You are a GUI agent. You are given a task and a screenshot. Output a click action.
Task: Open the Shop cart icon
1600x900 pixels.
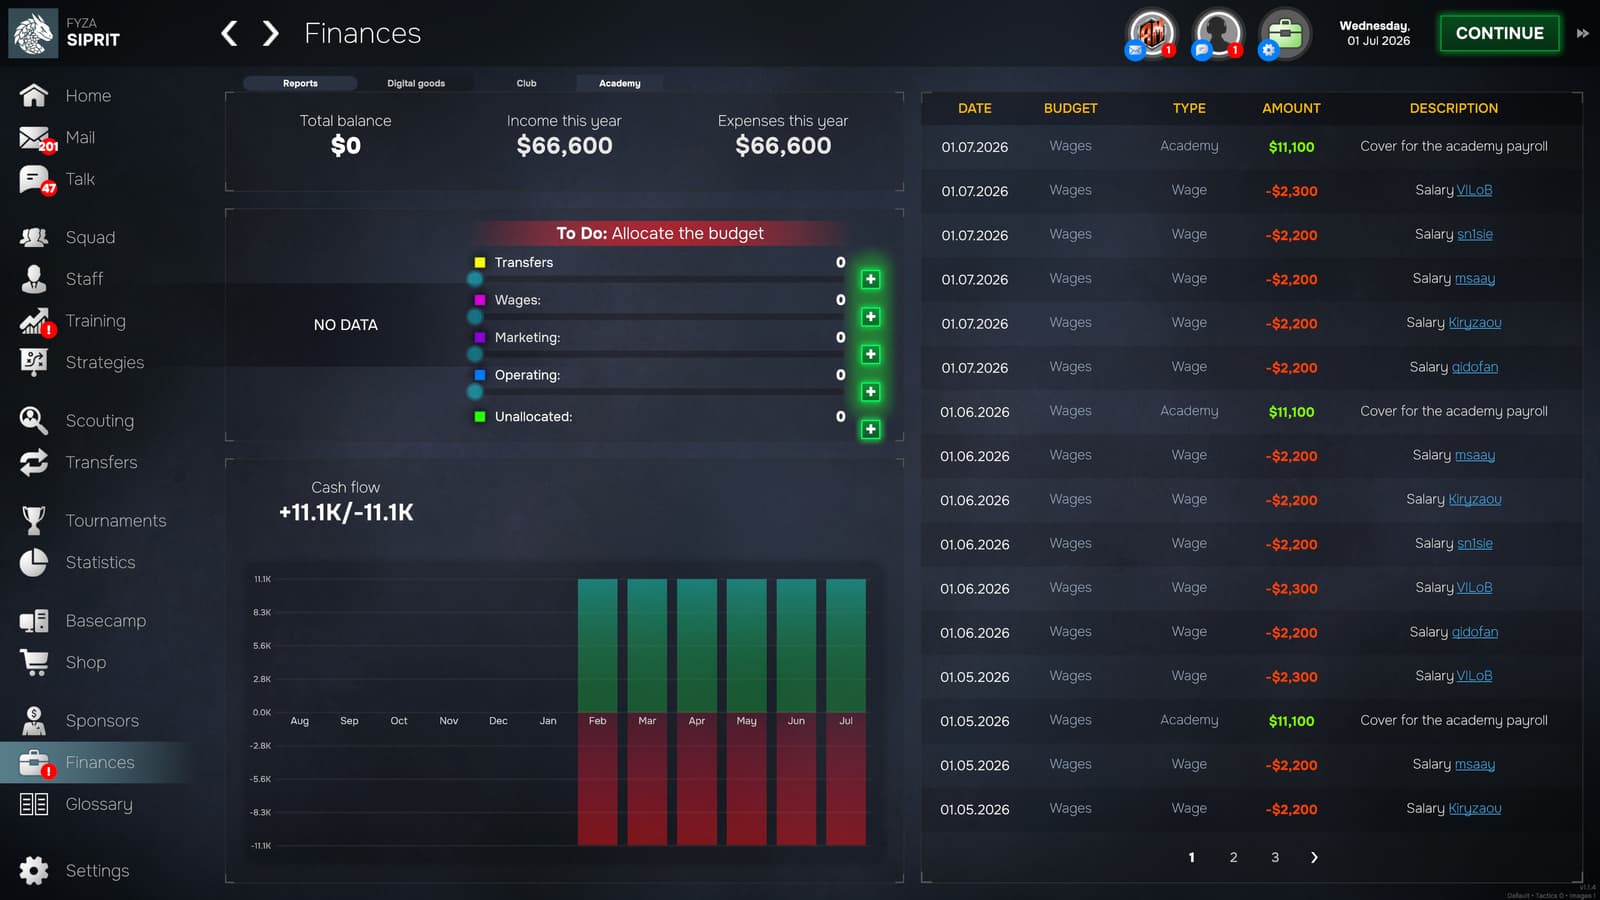pyautogui.click(x=34, y=662)
